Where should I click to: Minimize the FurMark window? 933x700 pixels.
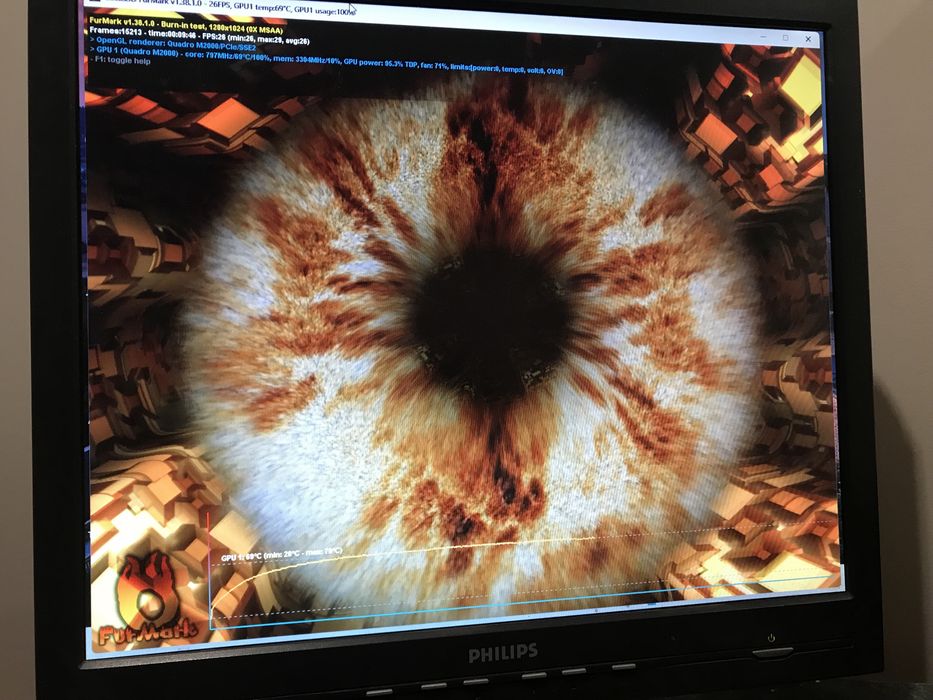763,36
